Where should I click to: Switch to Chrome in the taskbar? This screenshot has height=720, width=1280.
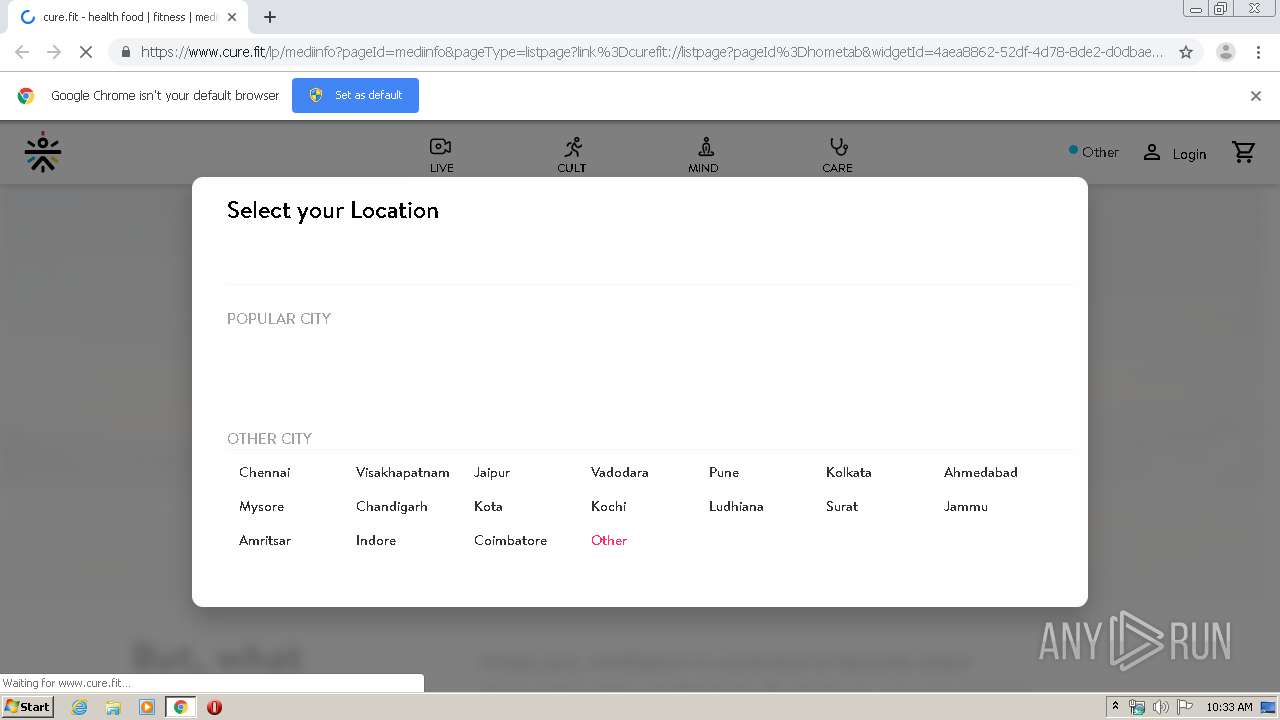click(x=180, y=707)
